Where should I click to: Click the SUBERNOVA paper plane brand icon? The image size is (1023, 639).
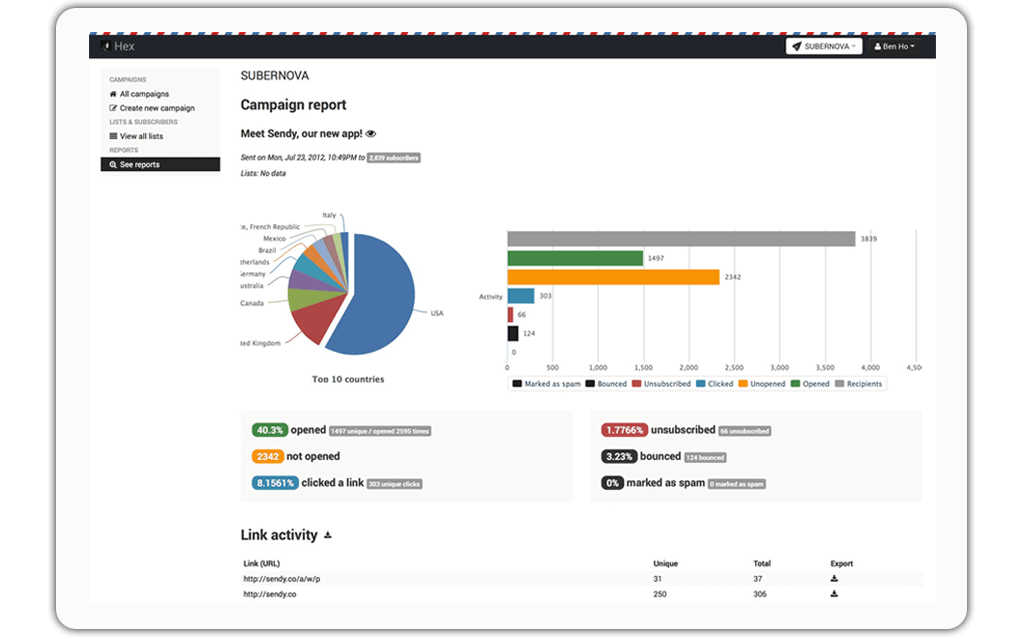pyautogui.click(x=797, y=46)
